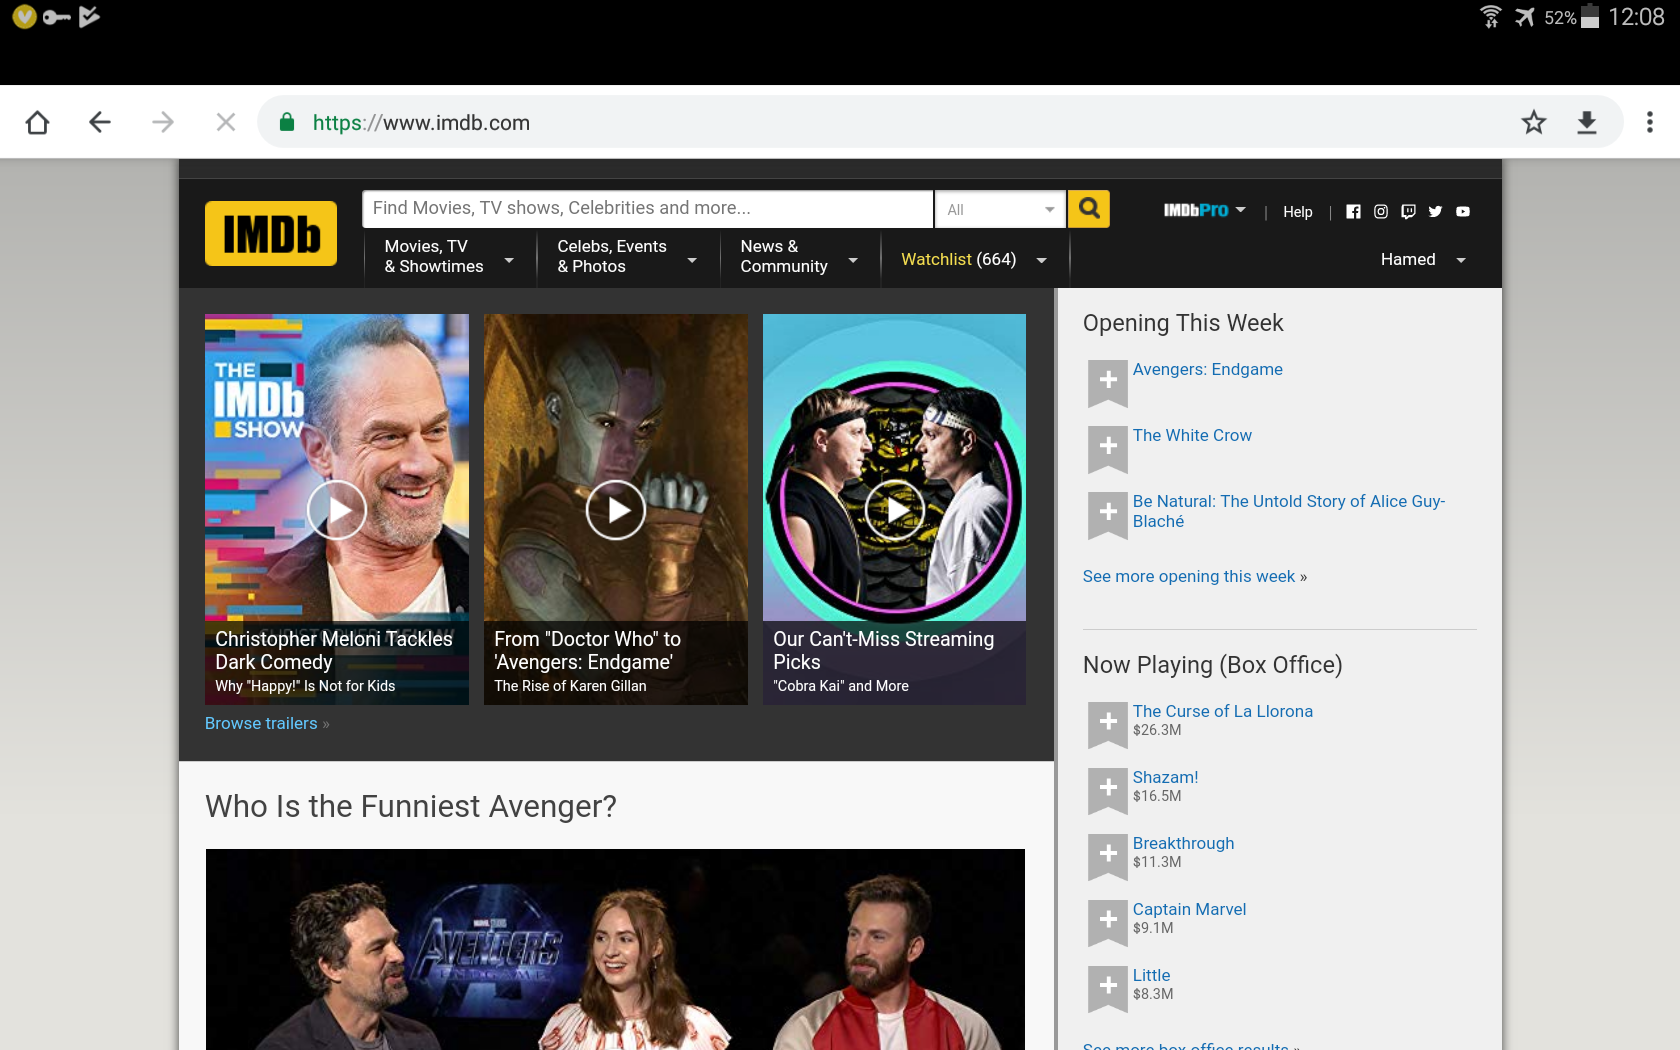Viewport: 1680px width, 1050px height.
Task: Tap the battery 52% status indicator
Action: 1571,17
